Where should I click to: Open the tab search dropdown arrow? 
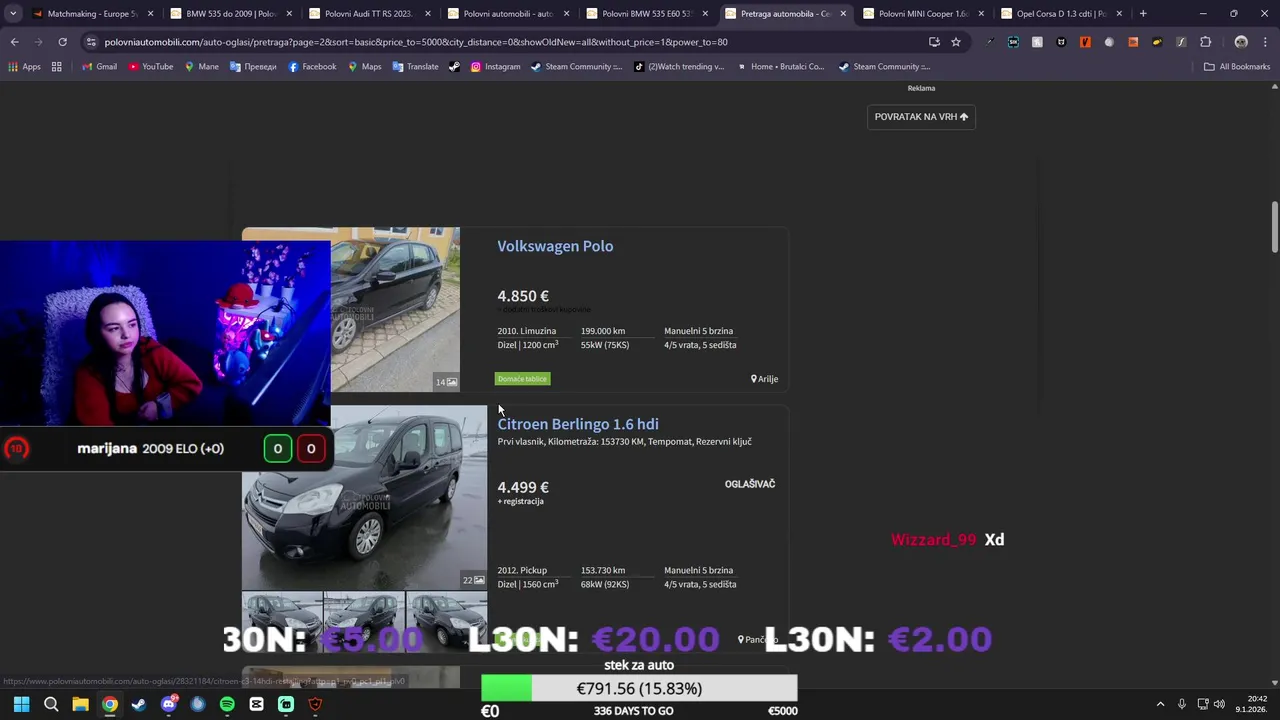click(x=13, y=14)
